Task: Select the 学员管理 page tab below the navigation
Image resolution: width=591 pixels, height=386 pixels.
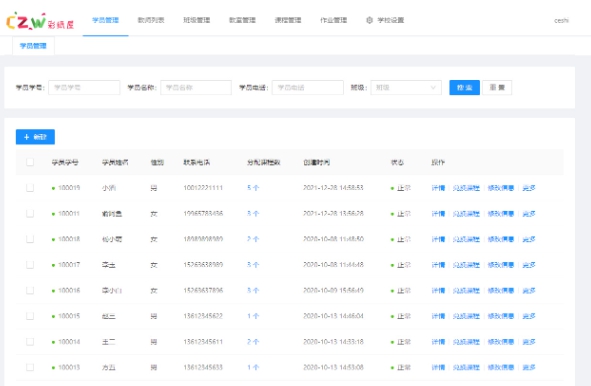Action: pos(33,46)
